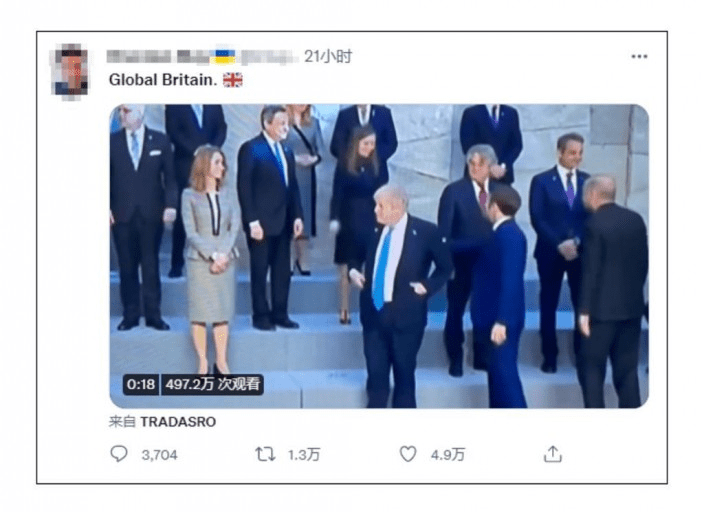704x512 pixels.
Task: Click the 3,704 replies count
Action: [x=159, y=455]
